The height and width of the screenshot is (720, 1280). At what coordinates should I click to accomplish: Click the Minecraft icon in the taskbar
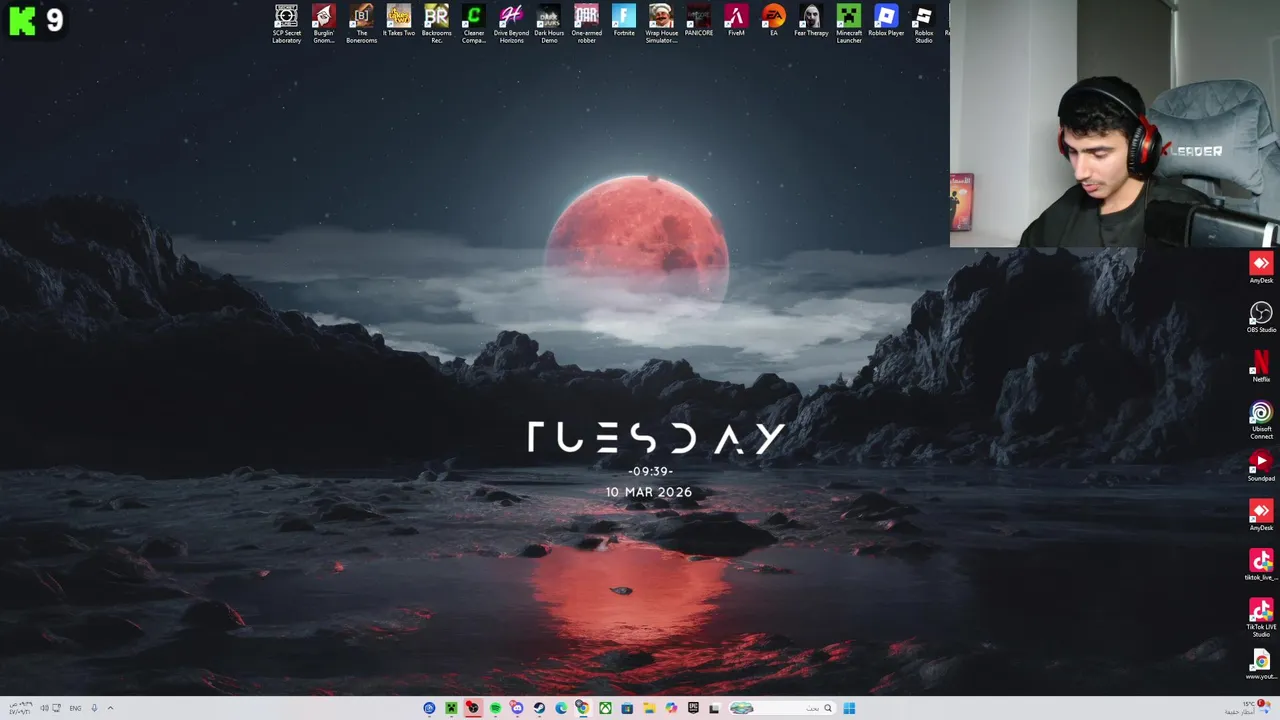(x=451, y=708)
